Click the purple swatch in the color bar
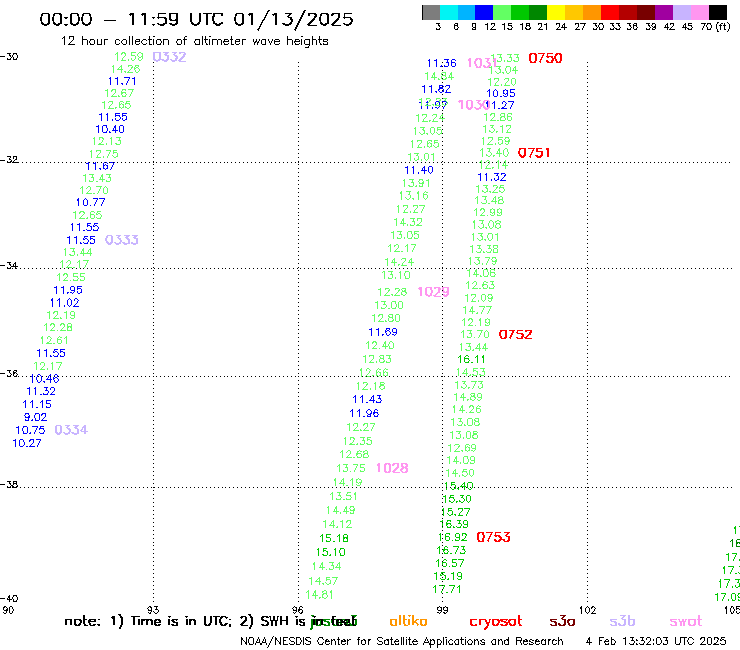The image size is (740, 650). pyautogui.click(x=664, y=12)
